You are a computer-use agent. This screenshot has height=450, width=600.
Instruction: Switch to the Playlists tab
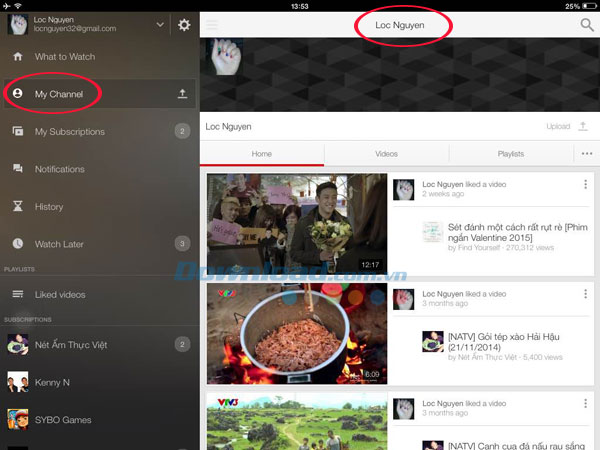click(511, 154)
